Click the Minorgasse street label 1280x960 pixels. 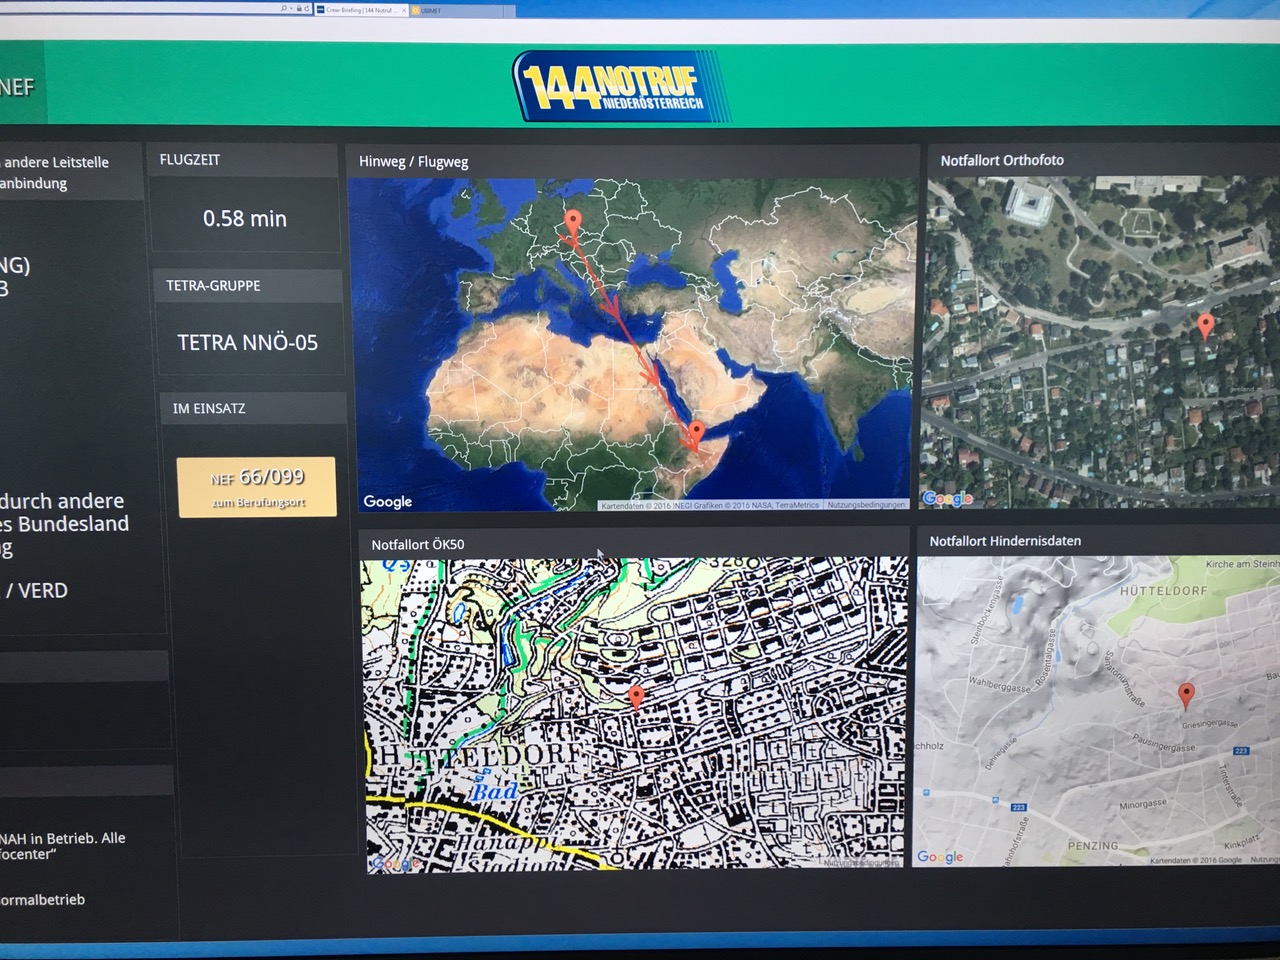1142,804
